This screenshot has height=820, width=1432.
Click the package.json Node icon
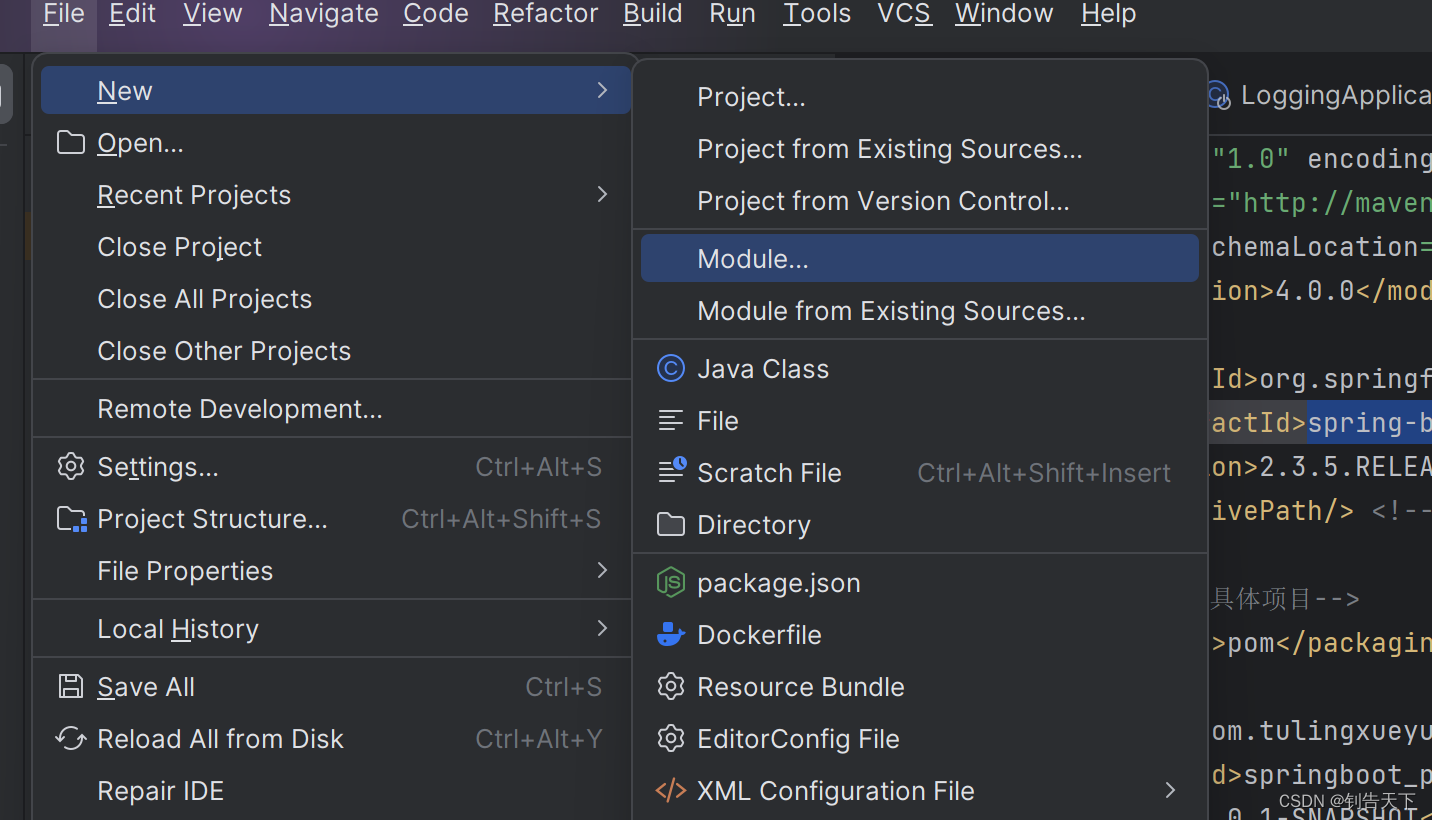click(670, 583)
